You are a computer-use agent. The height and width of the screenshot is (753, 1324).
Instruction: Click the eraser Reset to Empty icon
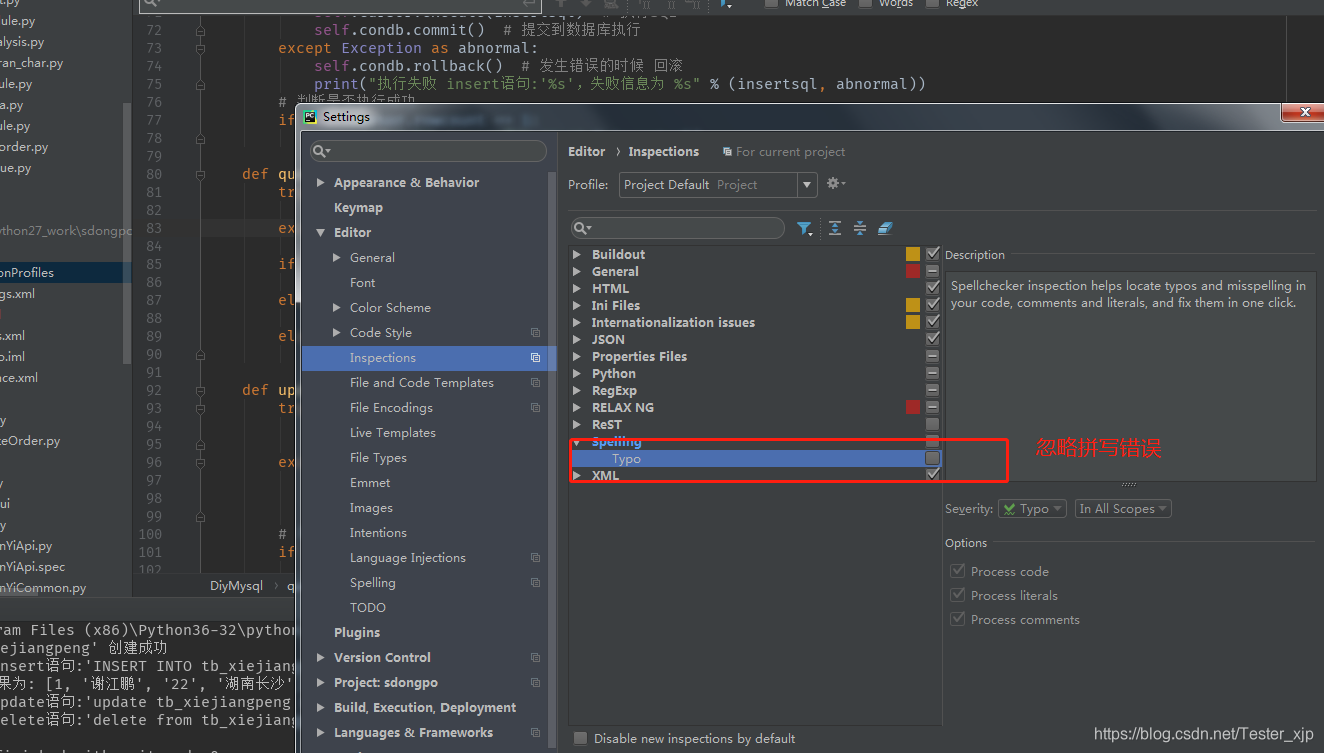(x=885, y=229)
